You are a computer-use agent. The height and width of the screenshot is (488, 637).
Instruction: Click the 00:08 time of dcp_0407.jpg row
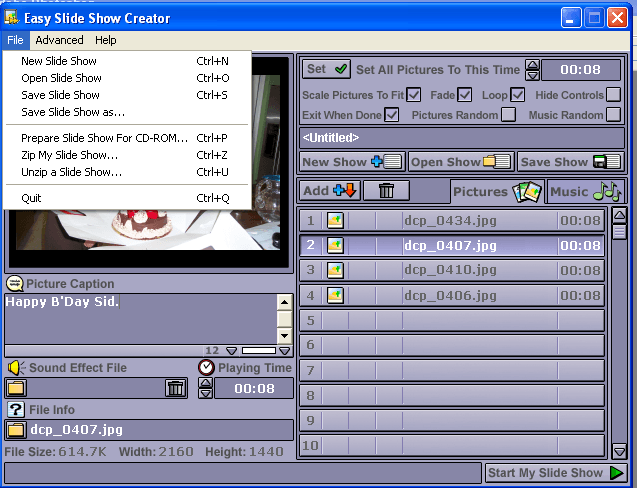580,245
